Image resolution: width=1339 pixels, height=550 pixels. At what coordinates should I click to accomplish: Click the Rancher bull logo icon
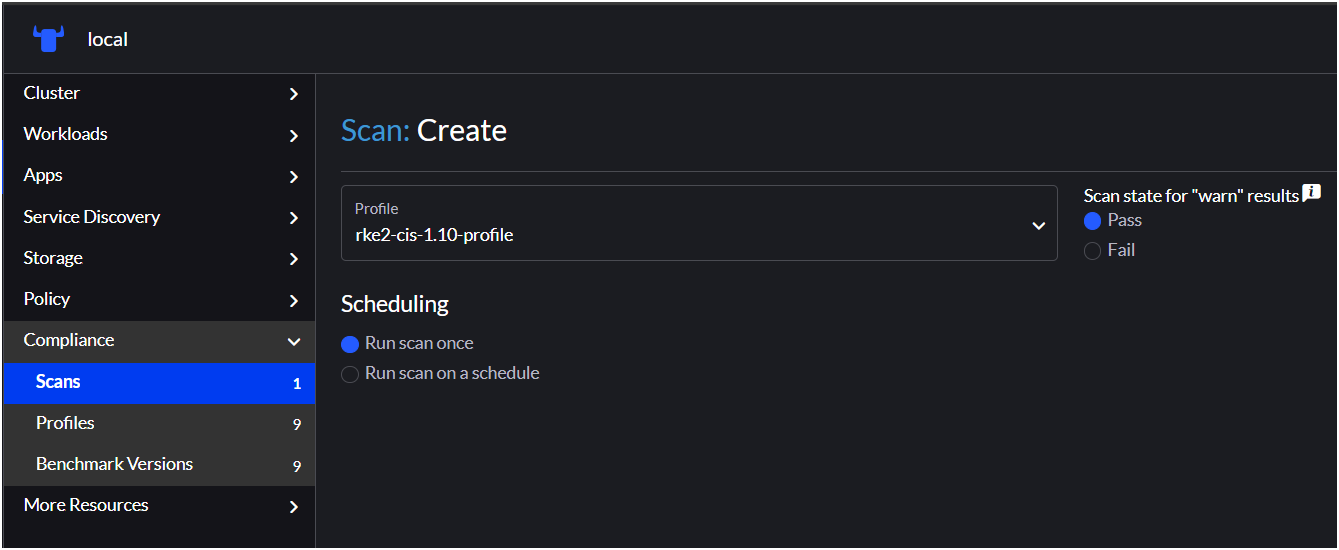[48, 39]
